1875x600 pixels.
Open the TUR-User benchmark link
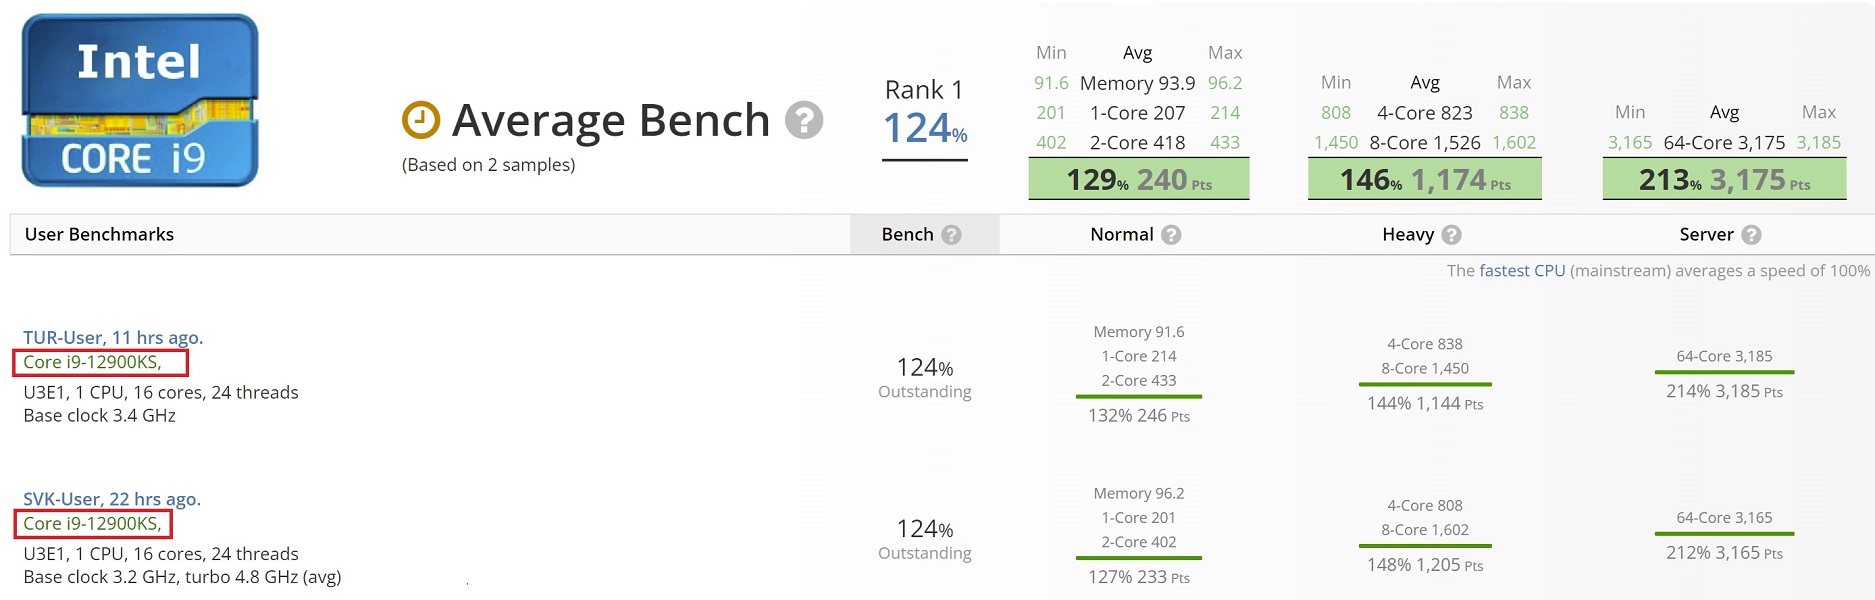[x=113, y=338]
